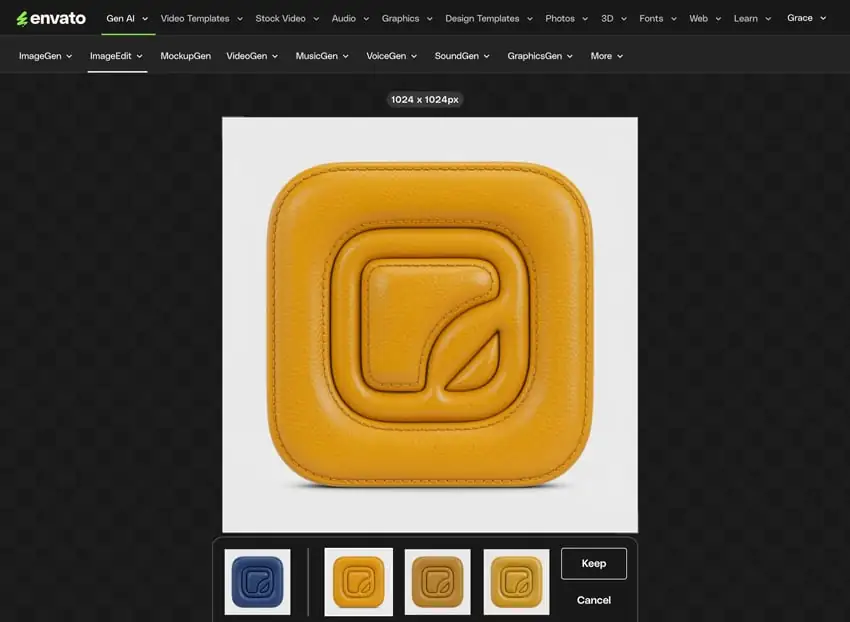Select the bright yellow variation thumbnail
Screen dimensions: 850x622
358,582
